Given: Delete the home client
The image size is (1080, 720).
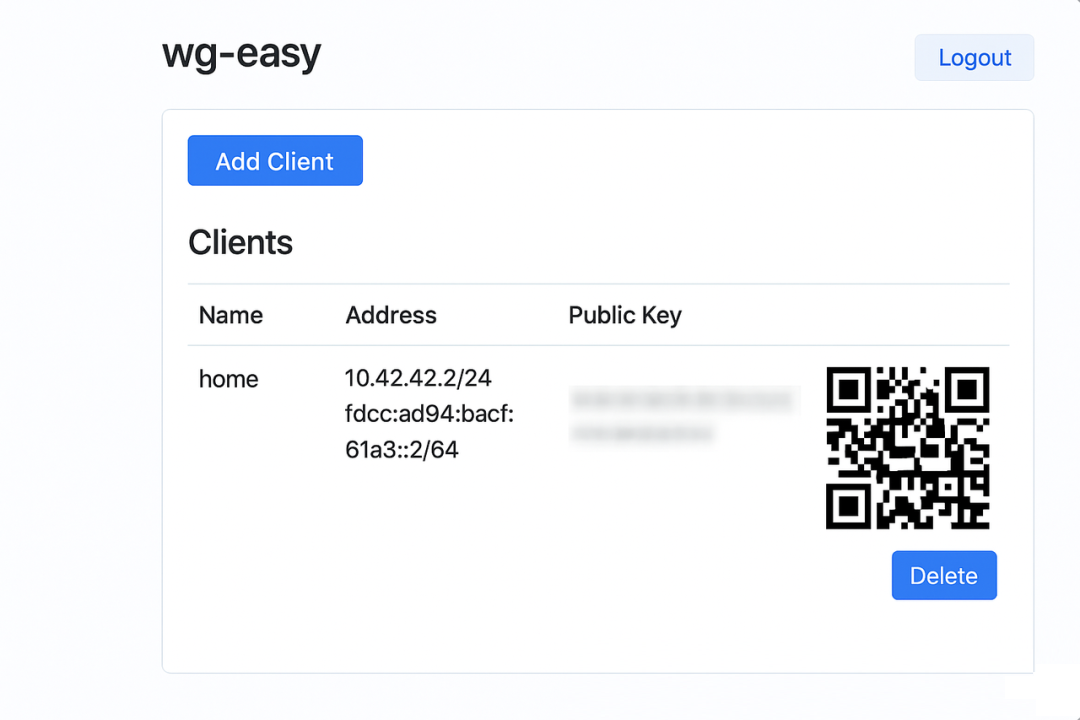Looking at the screenshot, I should tap(944, 576).
